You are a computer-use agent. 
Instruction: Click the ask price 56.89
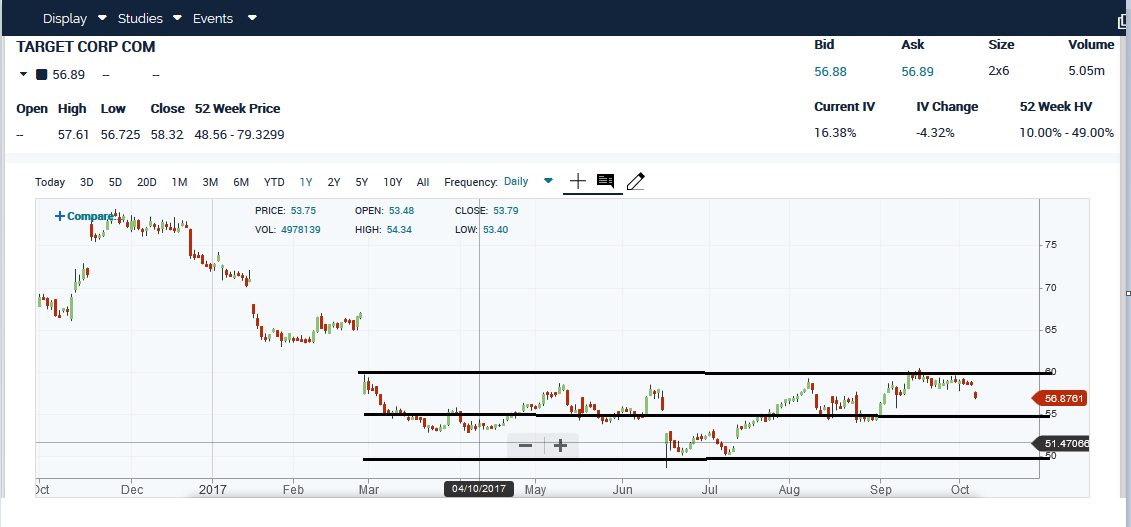pyautogui.click(x=917, y=71)
